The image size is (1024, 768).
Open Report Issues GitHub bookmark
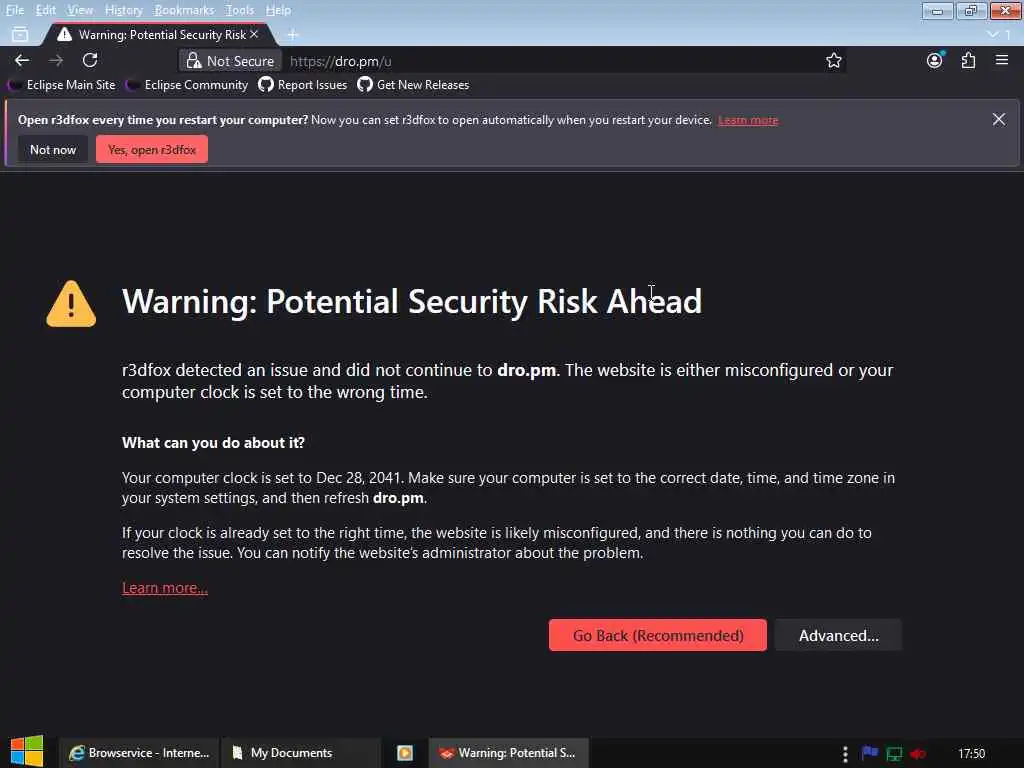pyautogui.click(x=302, y=85)
